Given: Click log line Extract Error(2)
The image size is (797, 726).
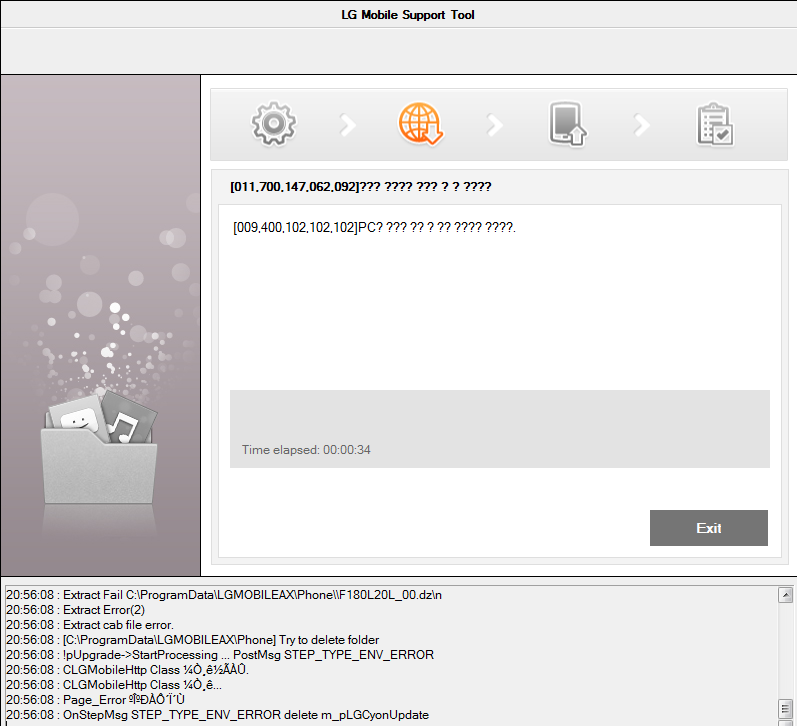Looking at the screenshot, I should point(75,610).
